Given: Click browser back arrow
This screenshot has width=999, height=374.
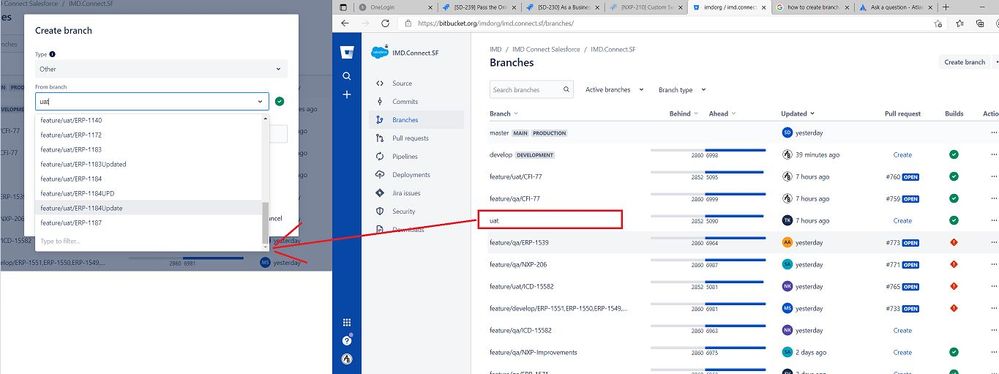Looking at the screenshot, I should coord(345,23).
